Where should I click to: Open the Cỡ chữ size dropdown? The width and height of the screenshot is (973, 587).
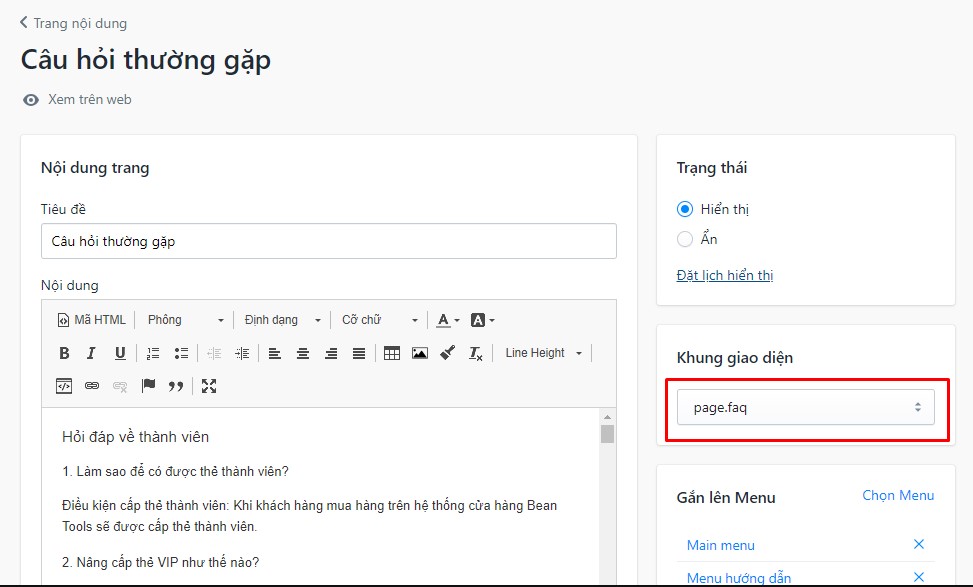coord(380,320)
